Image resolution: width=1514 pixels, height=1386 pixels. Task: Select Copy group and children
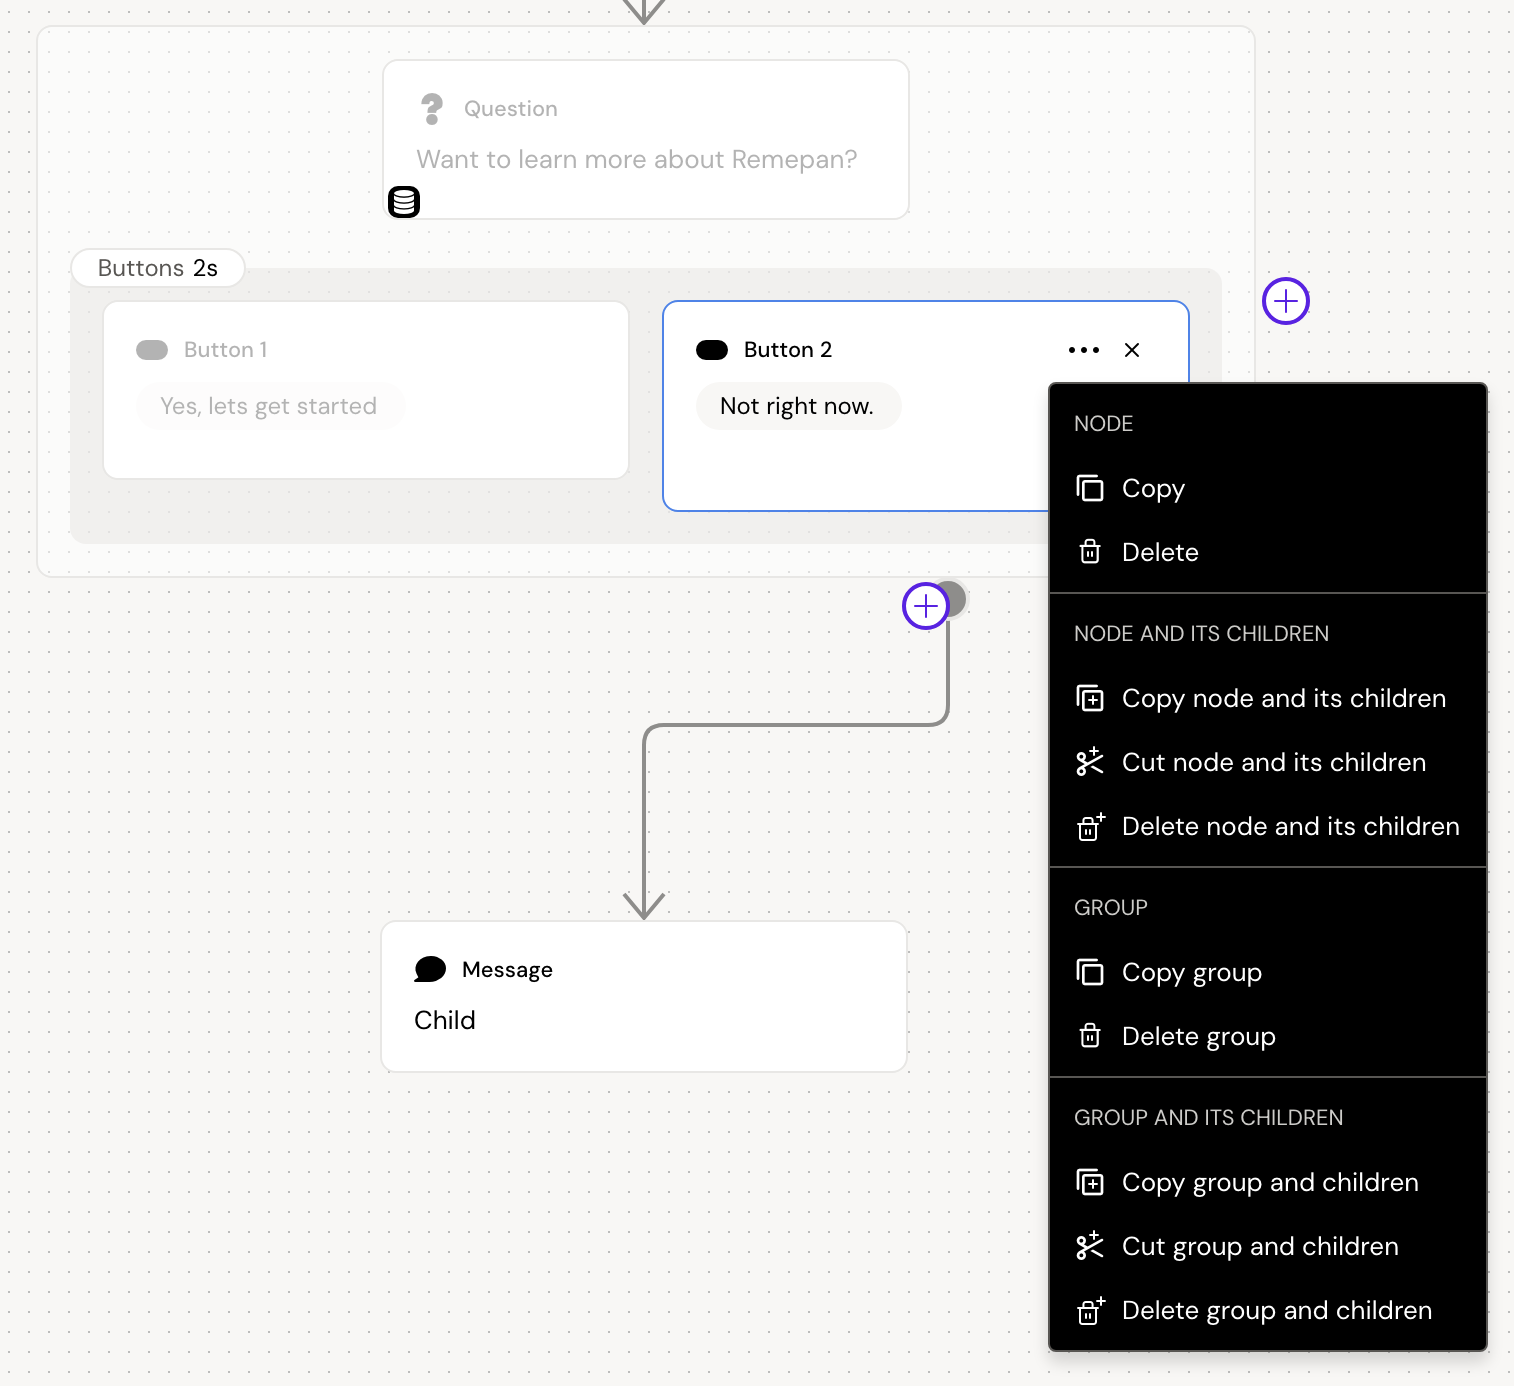click(1269, 1182)
